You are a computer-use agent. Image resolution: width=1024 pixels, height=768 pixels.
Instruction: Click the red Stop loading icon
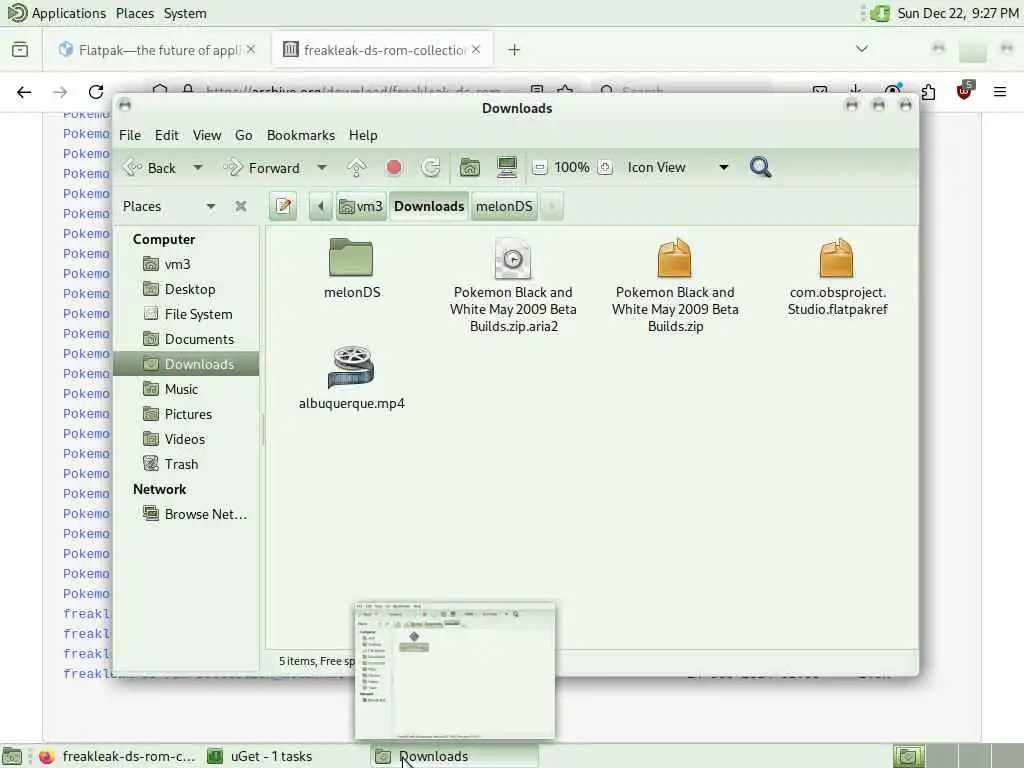coord(394,168)
